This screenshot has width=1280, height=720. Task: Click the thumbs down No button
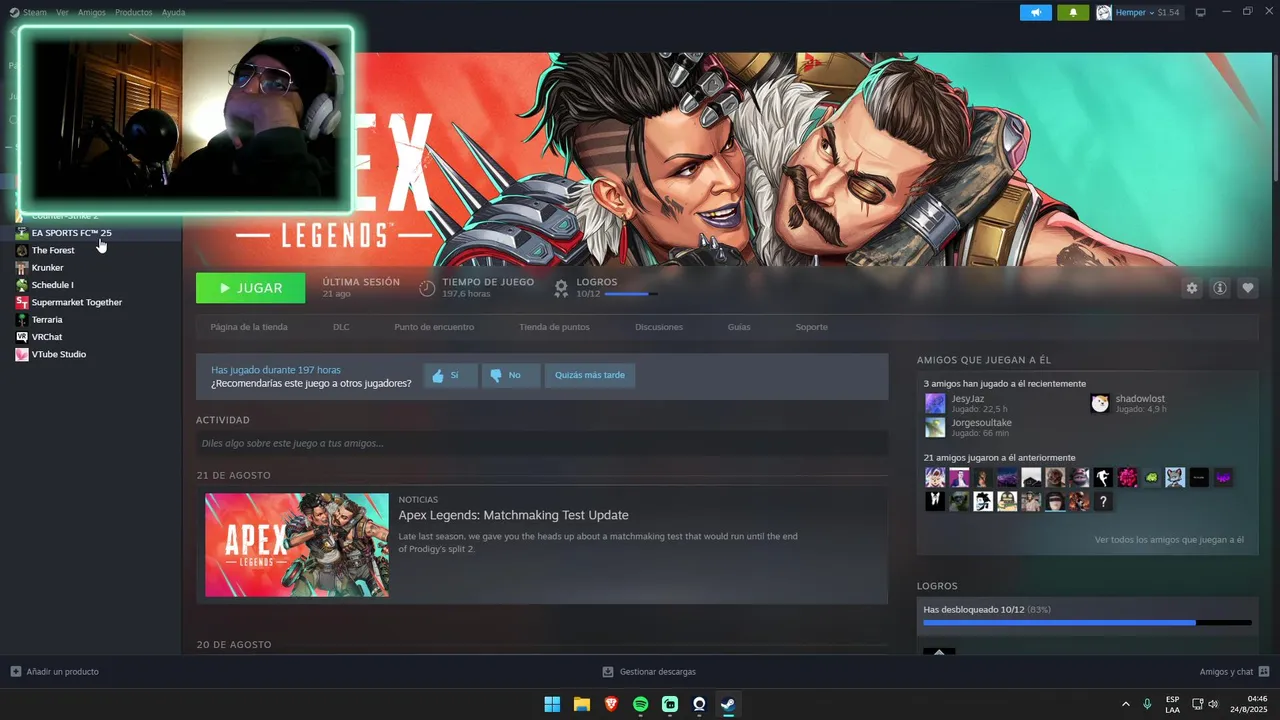tap(510, 375)
